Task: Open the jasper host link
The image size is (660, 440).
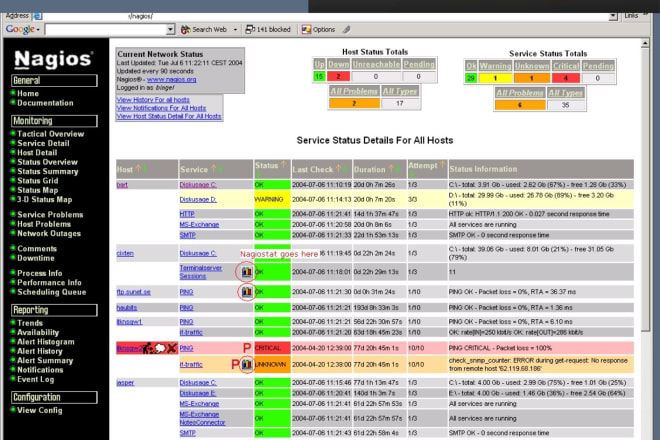Action: pos(125,383)
